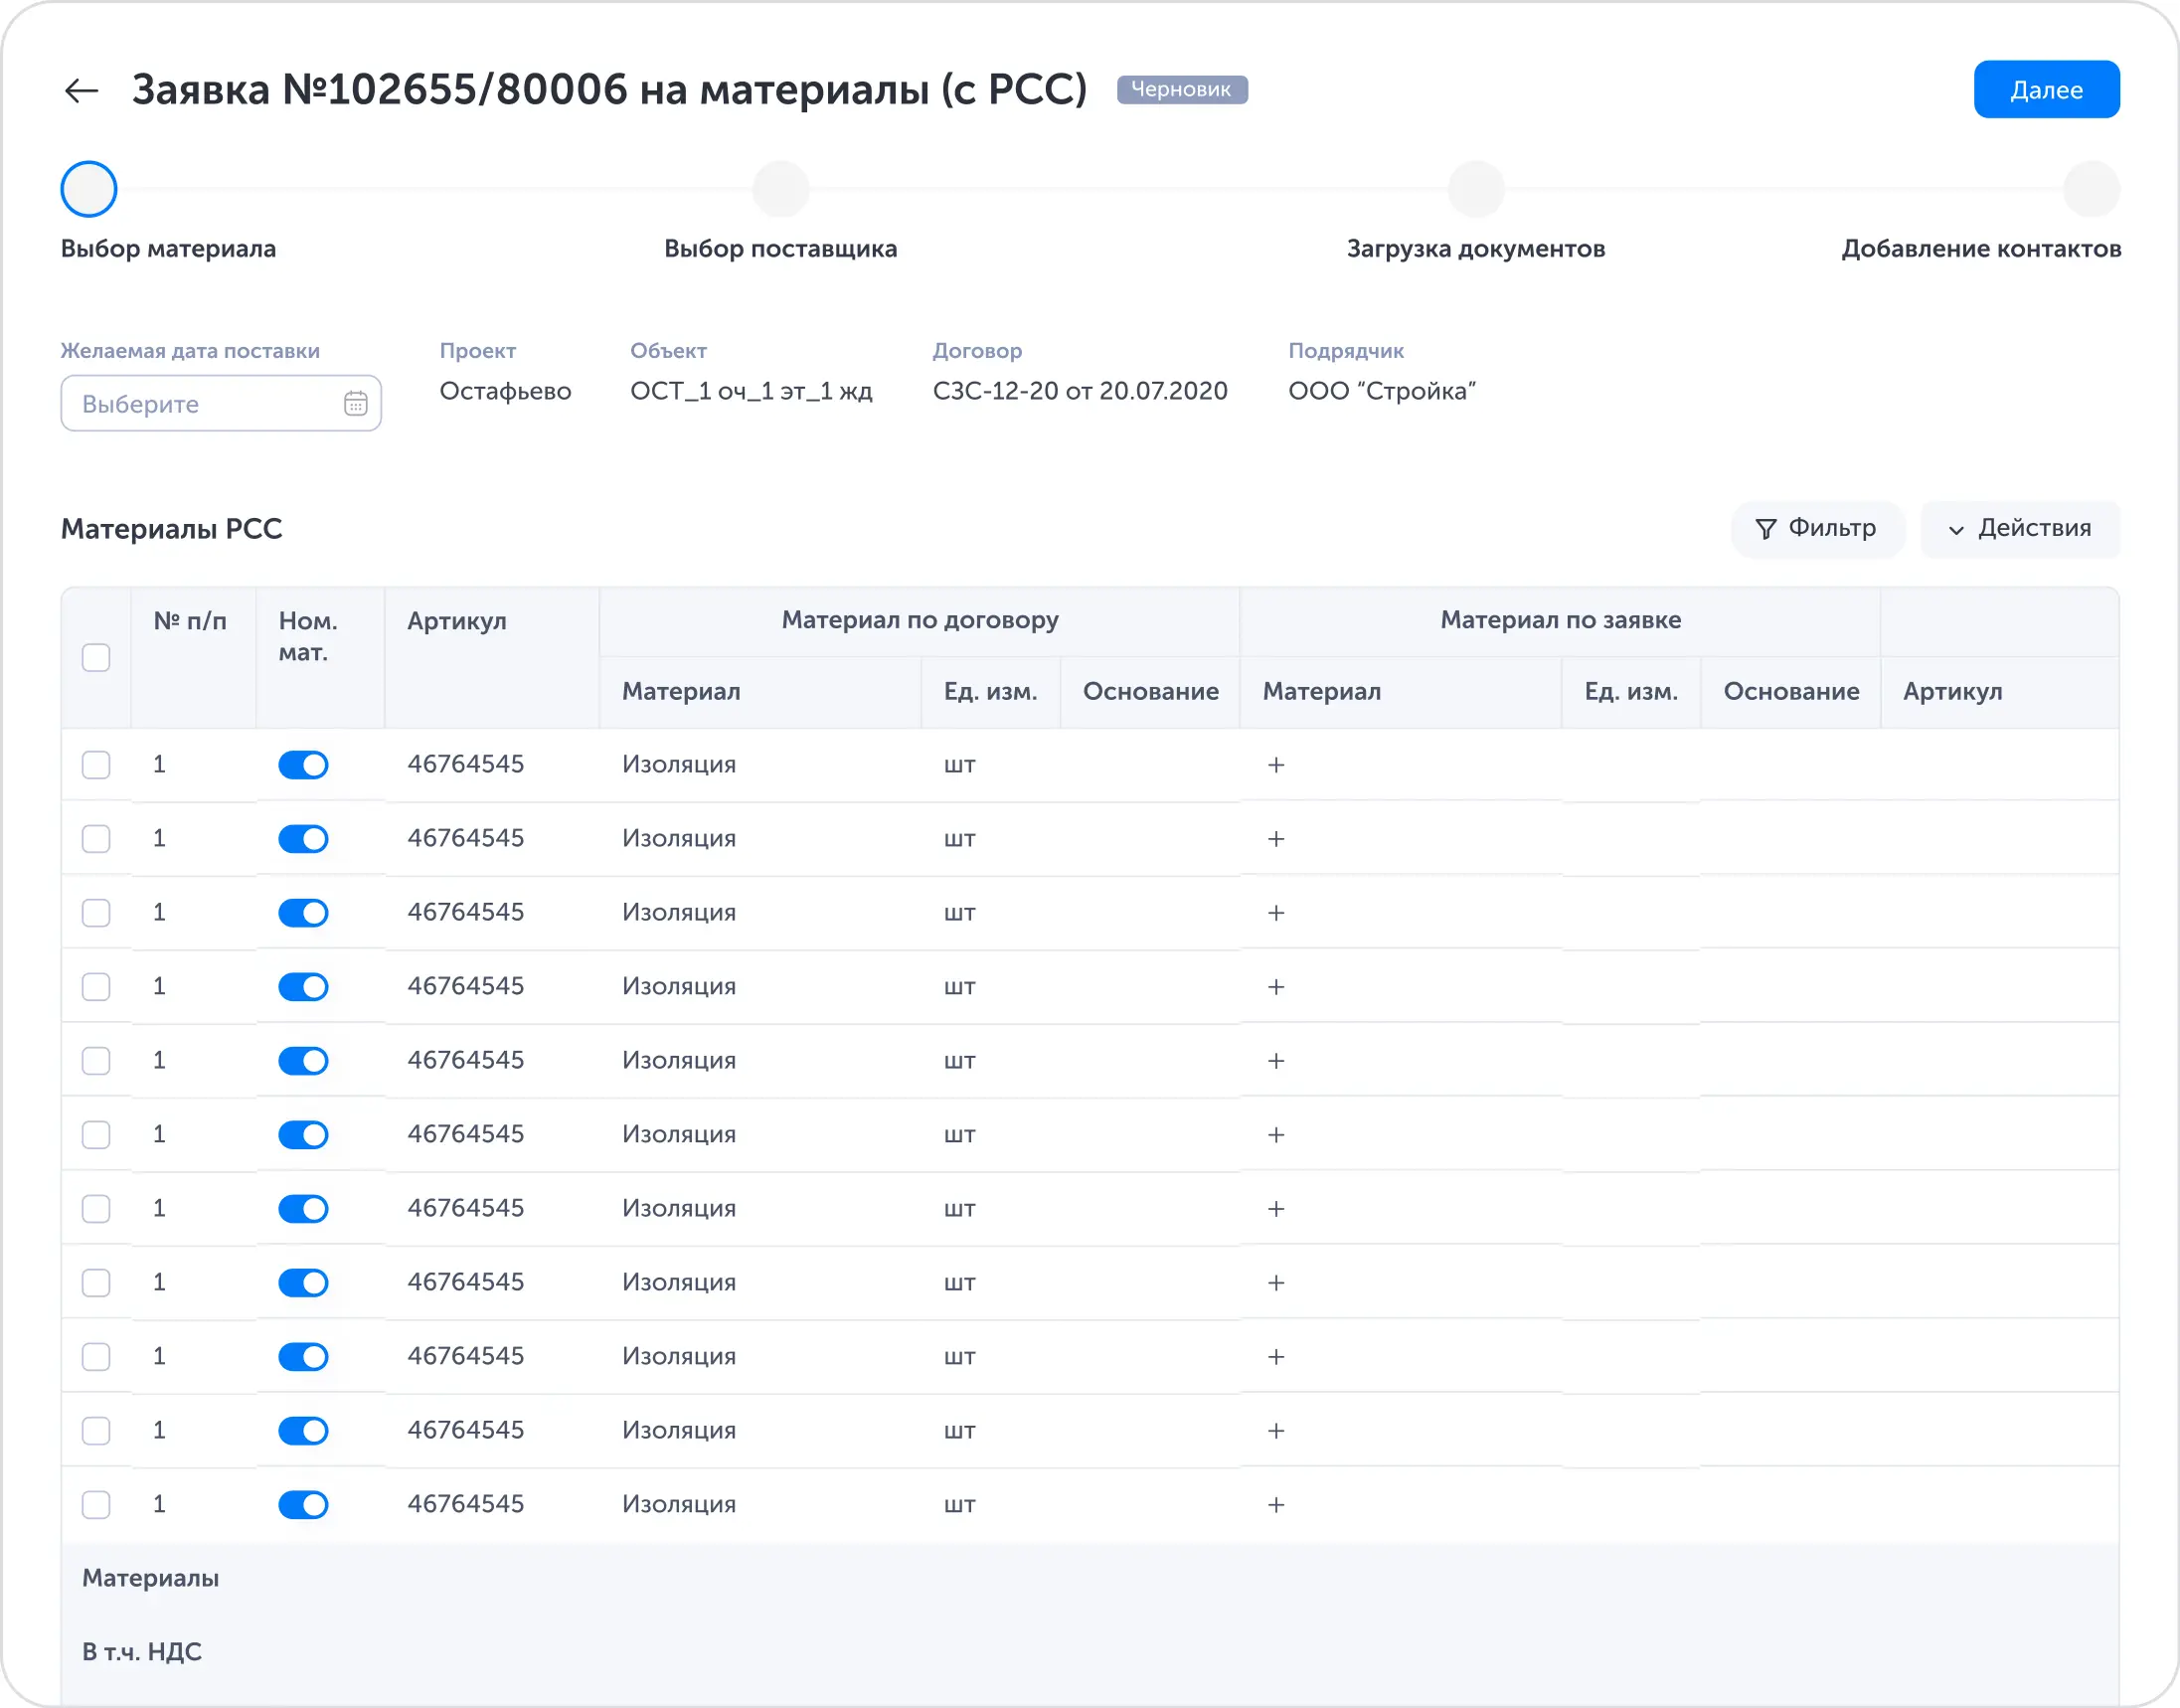
Task: Select the Загрузка документов step circle
Action: [x=1476, y=189]
